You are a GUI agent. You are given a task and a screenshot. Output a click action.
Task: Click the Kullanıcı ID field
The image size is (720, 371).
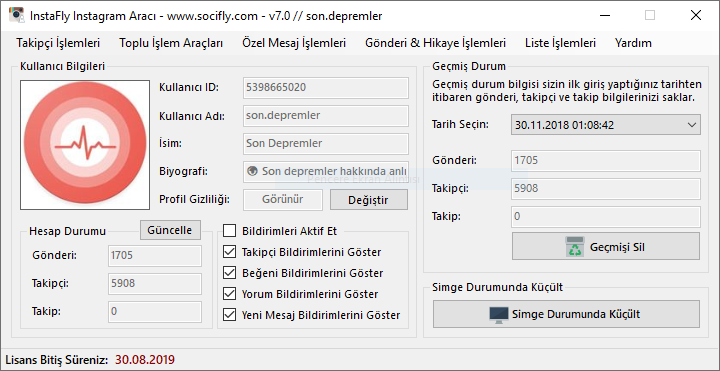click(x=326, y=88)
